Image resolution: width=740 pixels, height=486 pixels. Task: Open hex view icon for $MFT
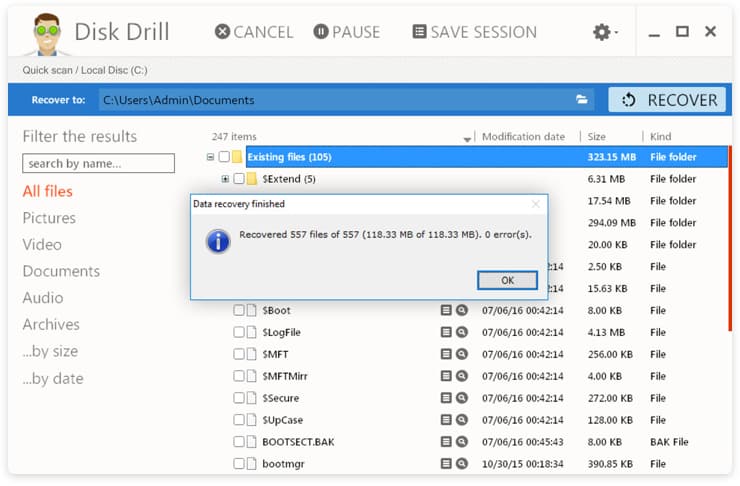446,354
